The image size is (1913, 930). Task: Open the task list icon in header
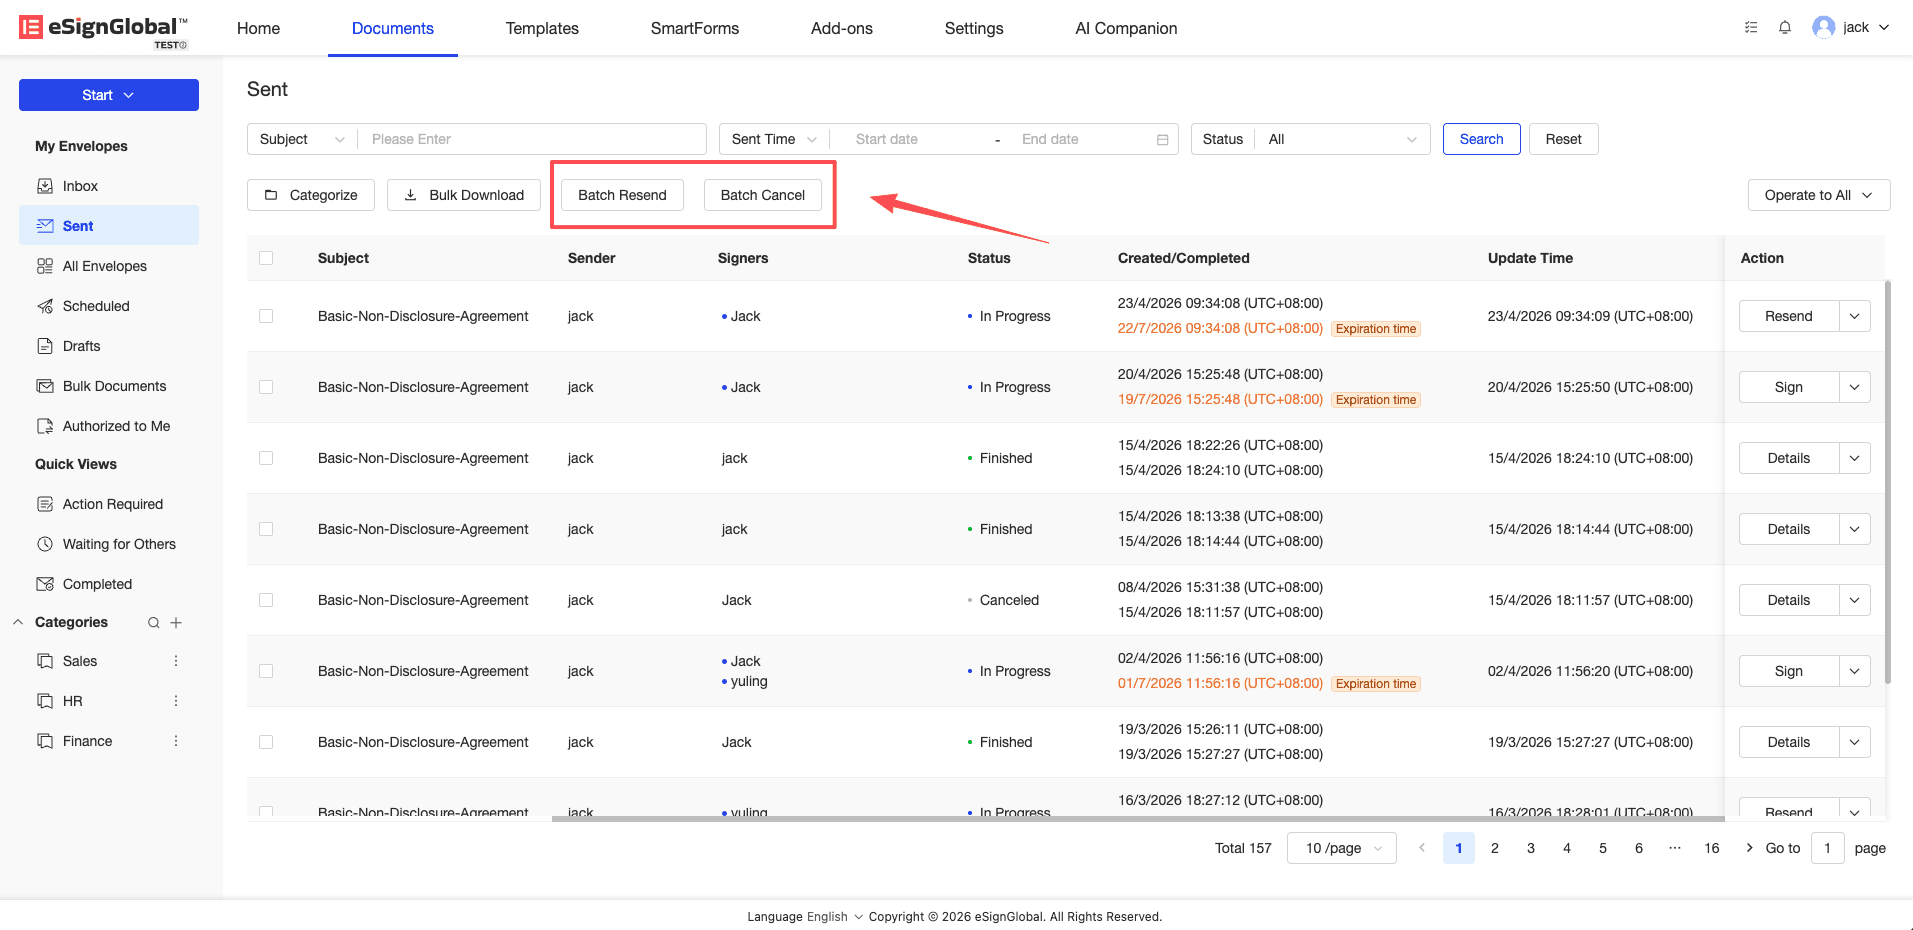1751,28
